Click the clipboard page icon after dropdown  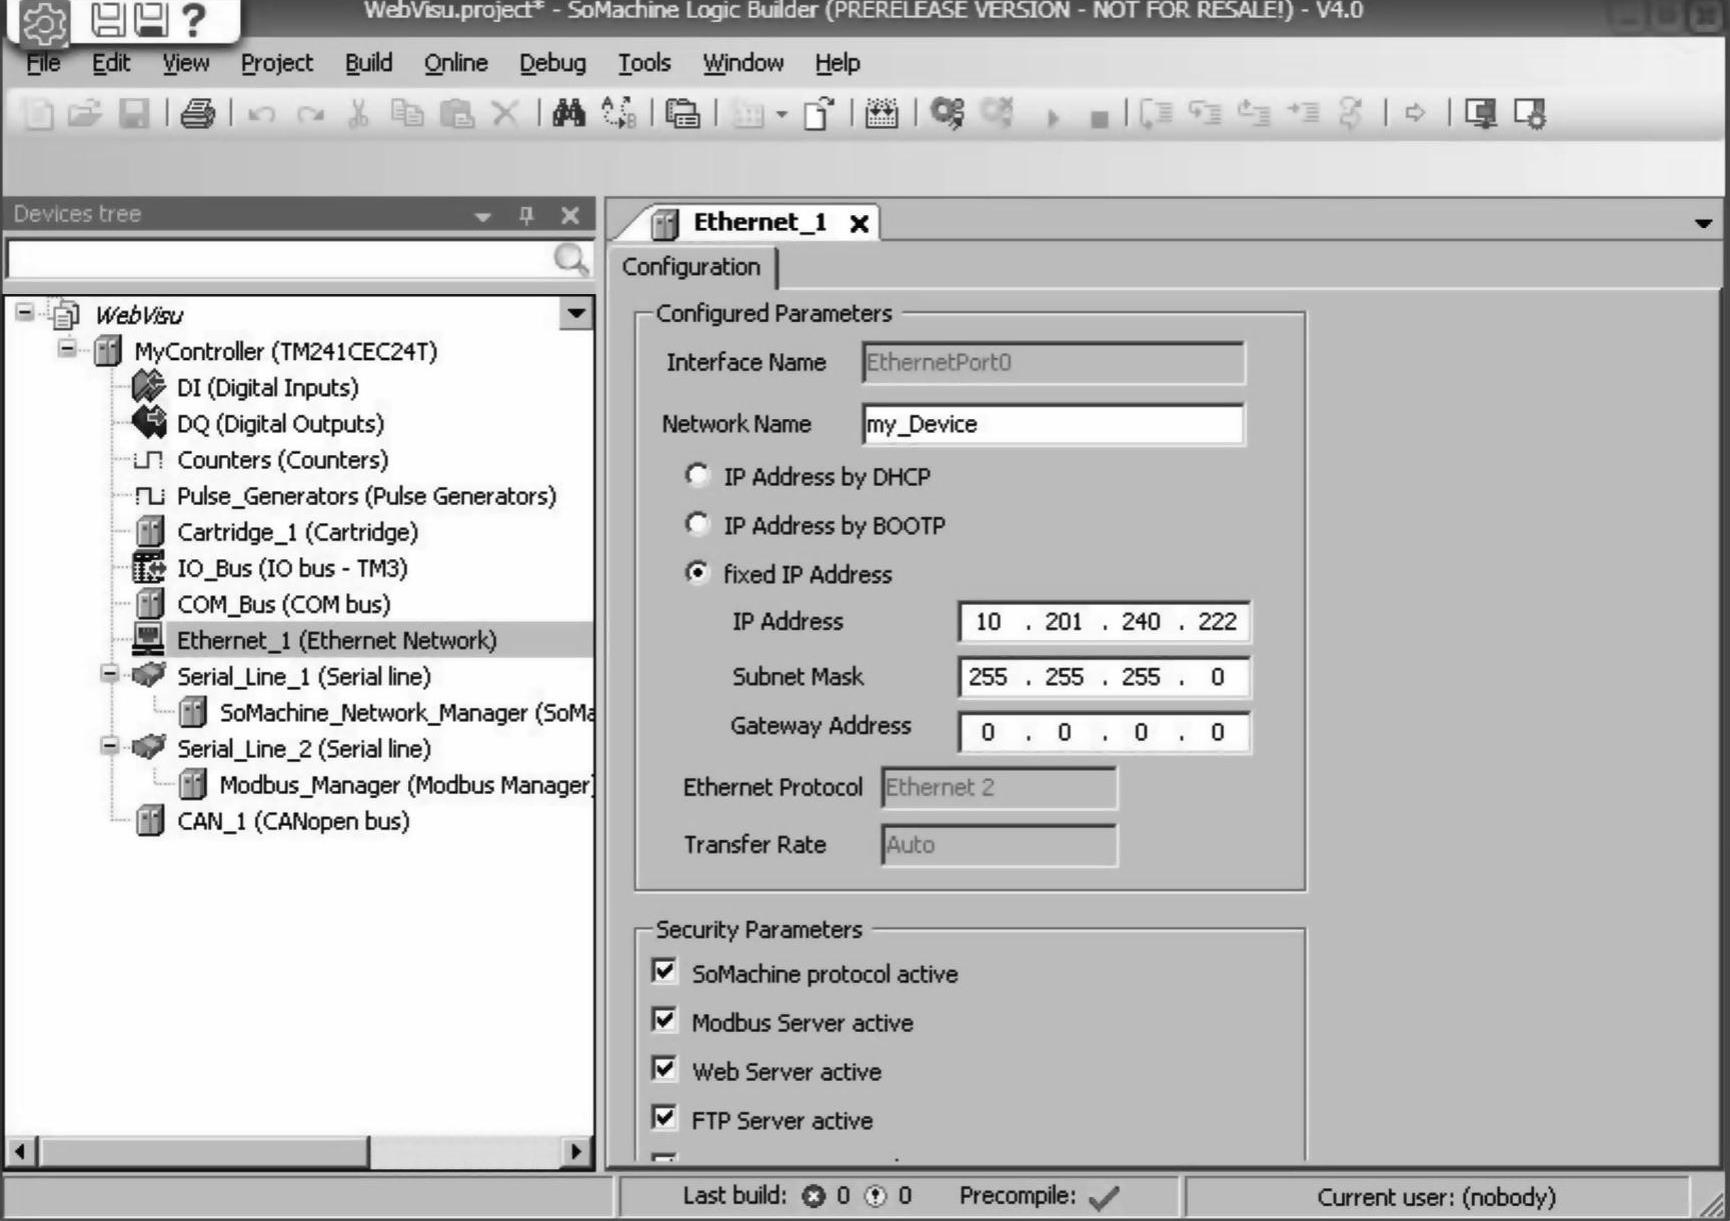(x=819, y=114)
